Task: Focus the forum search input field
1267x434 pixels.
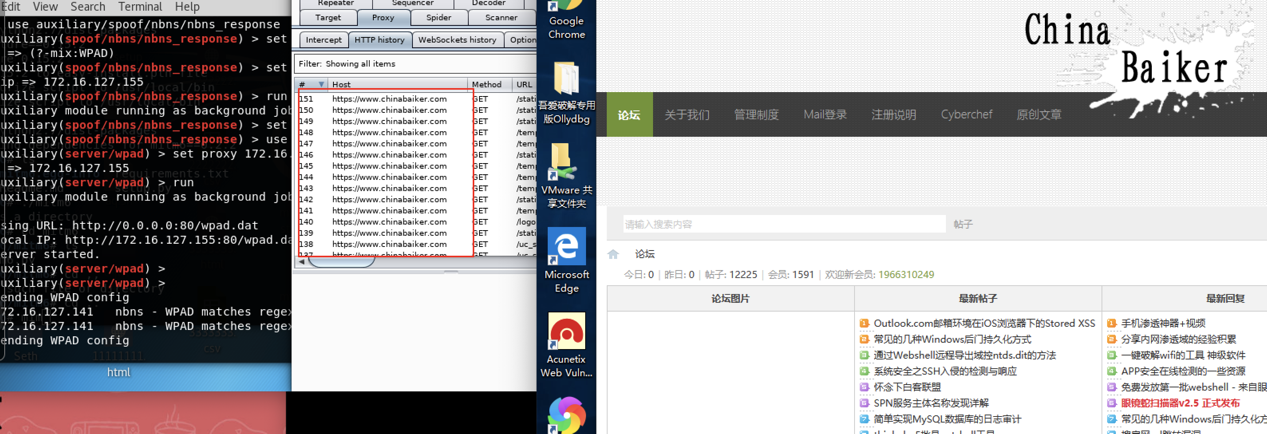Action: (782, 225)
